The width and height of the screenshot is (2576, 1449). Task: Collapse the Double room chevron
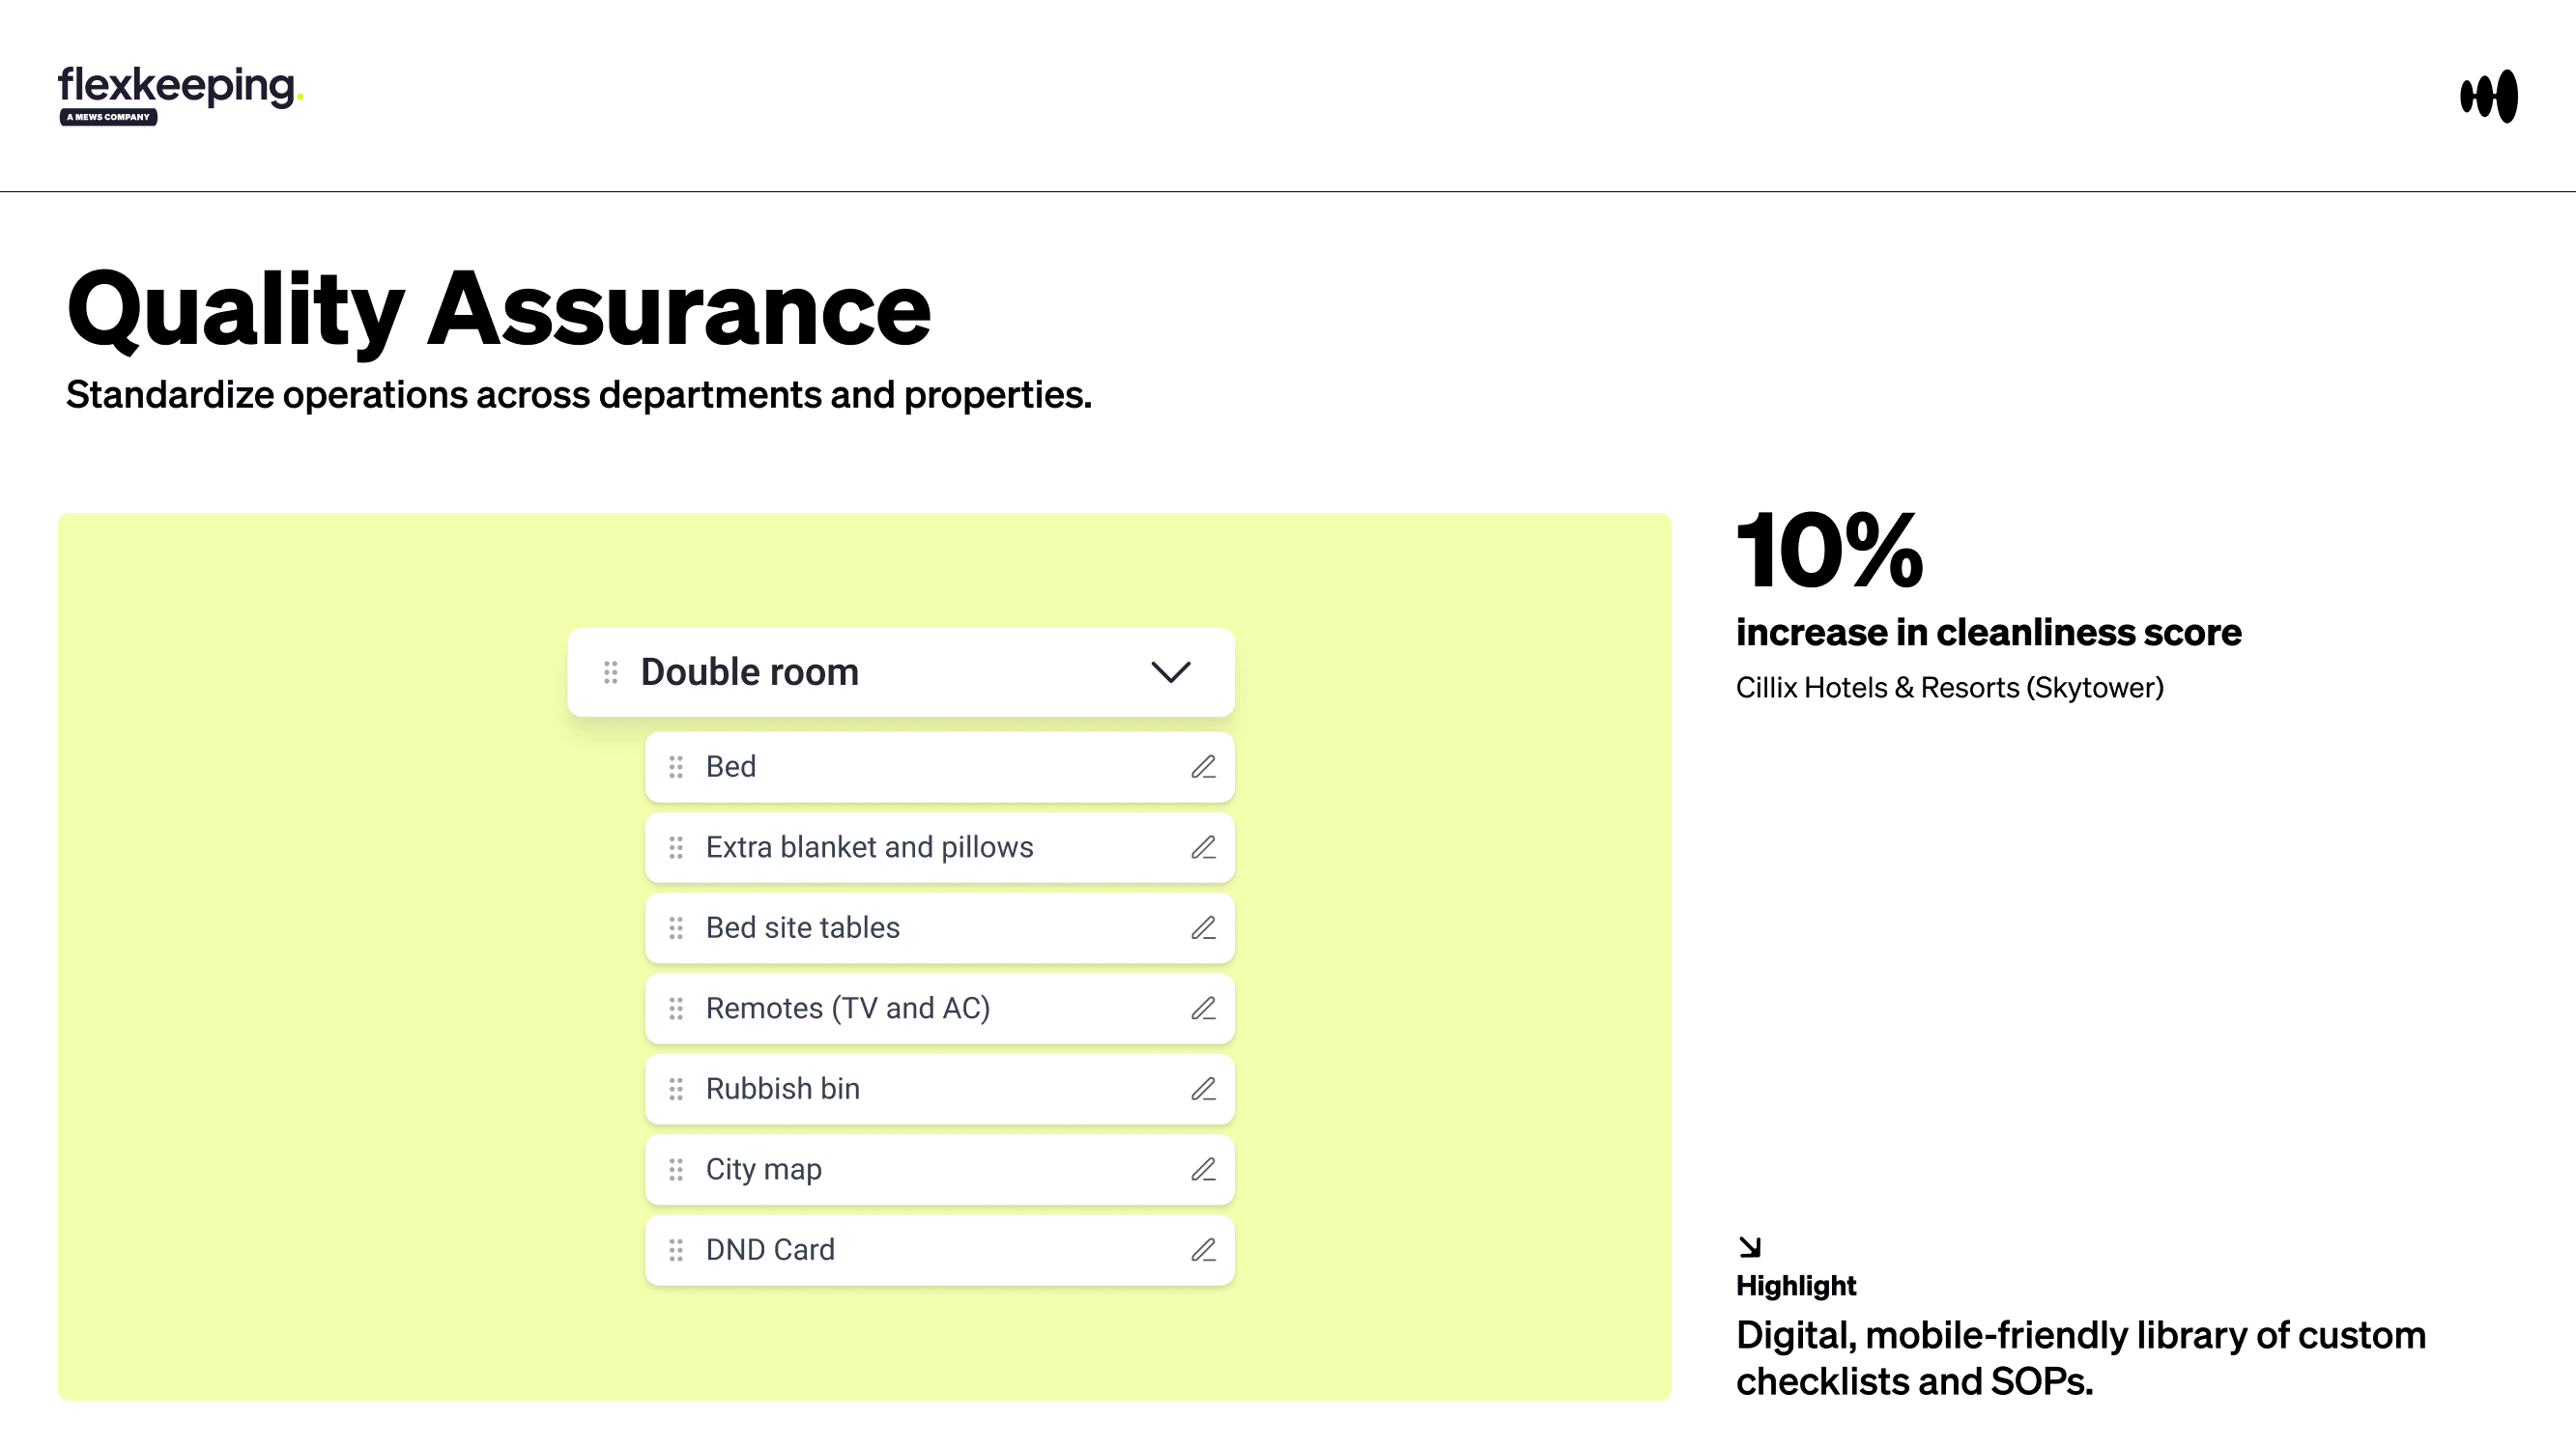[1170, 672]
